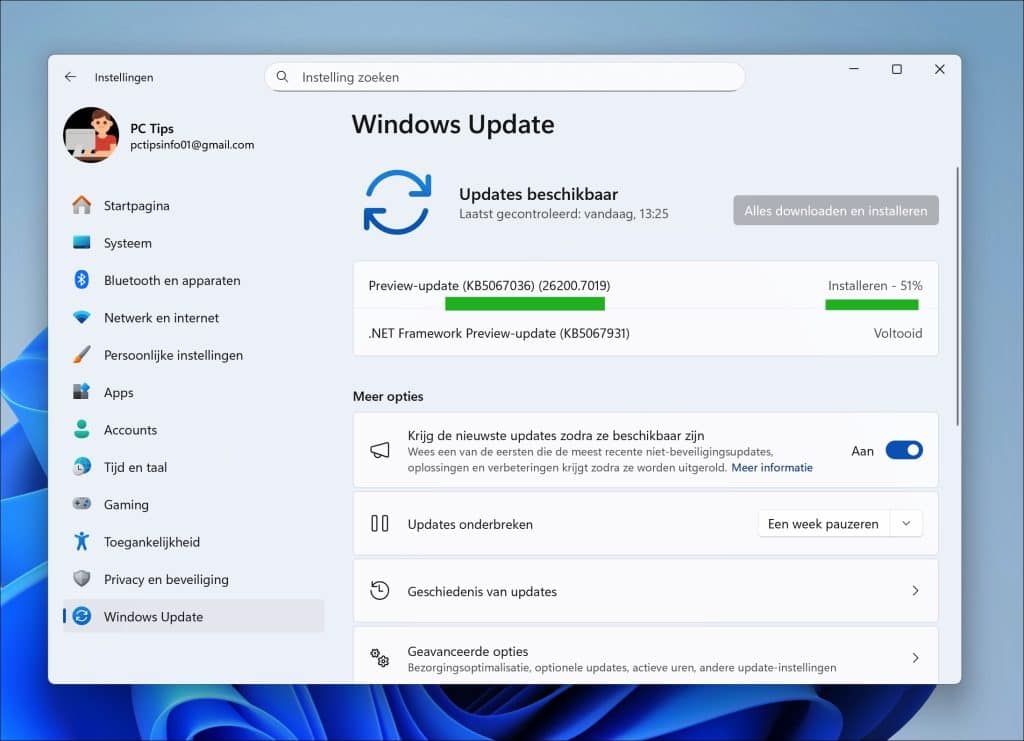The height and width of the screenshot is (741, 1024).
Task: Click the Netwerk en internet wifi icon
Action: click(x=82, y=318)
